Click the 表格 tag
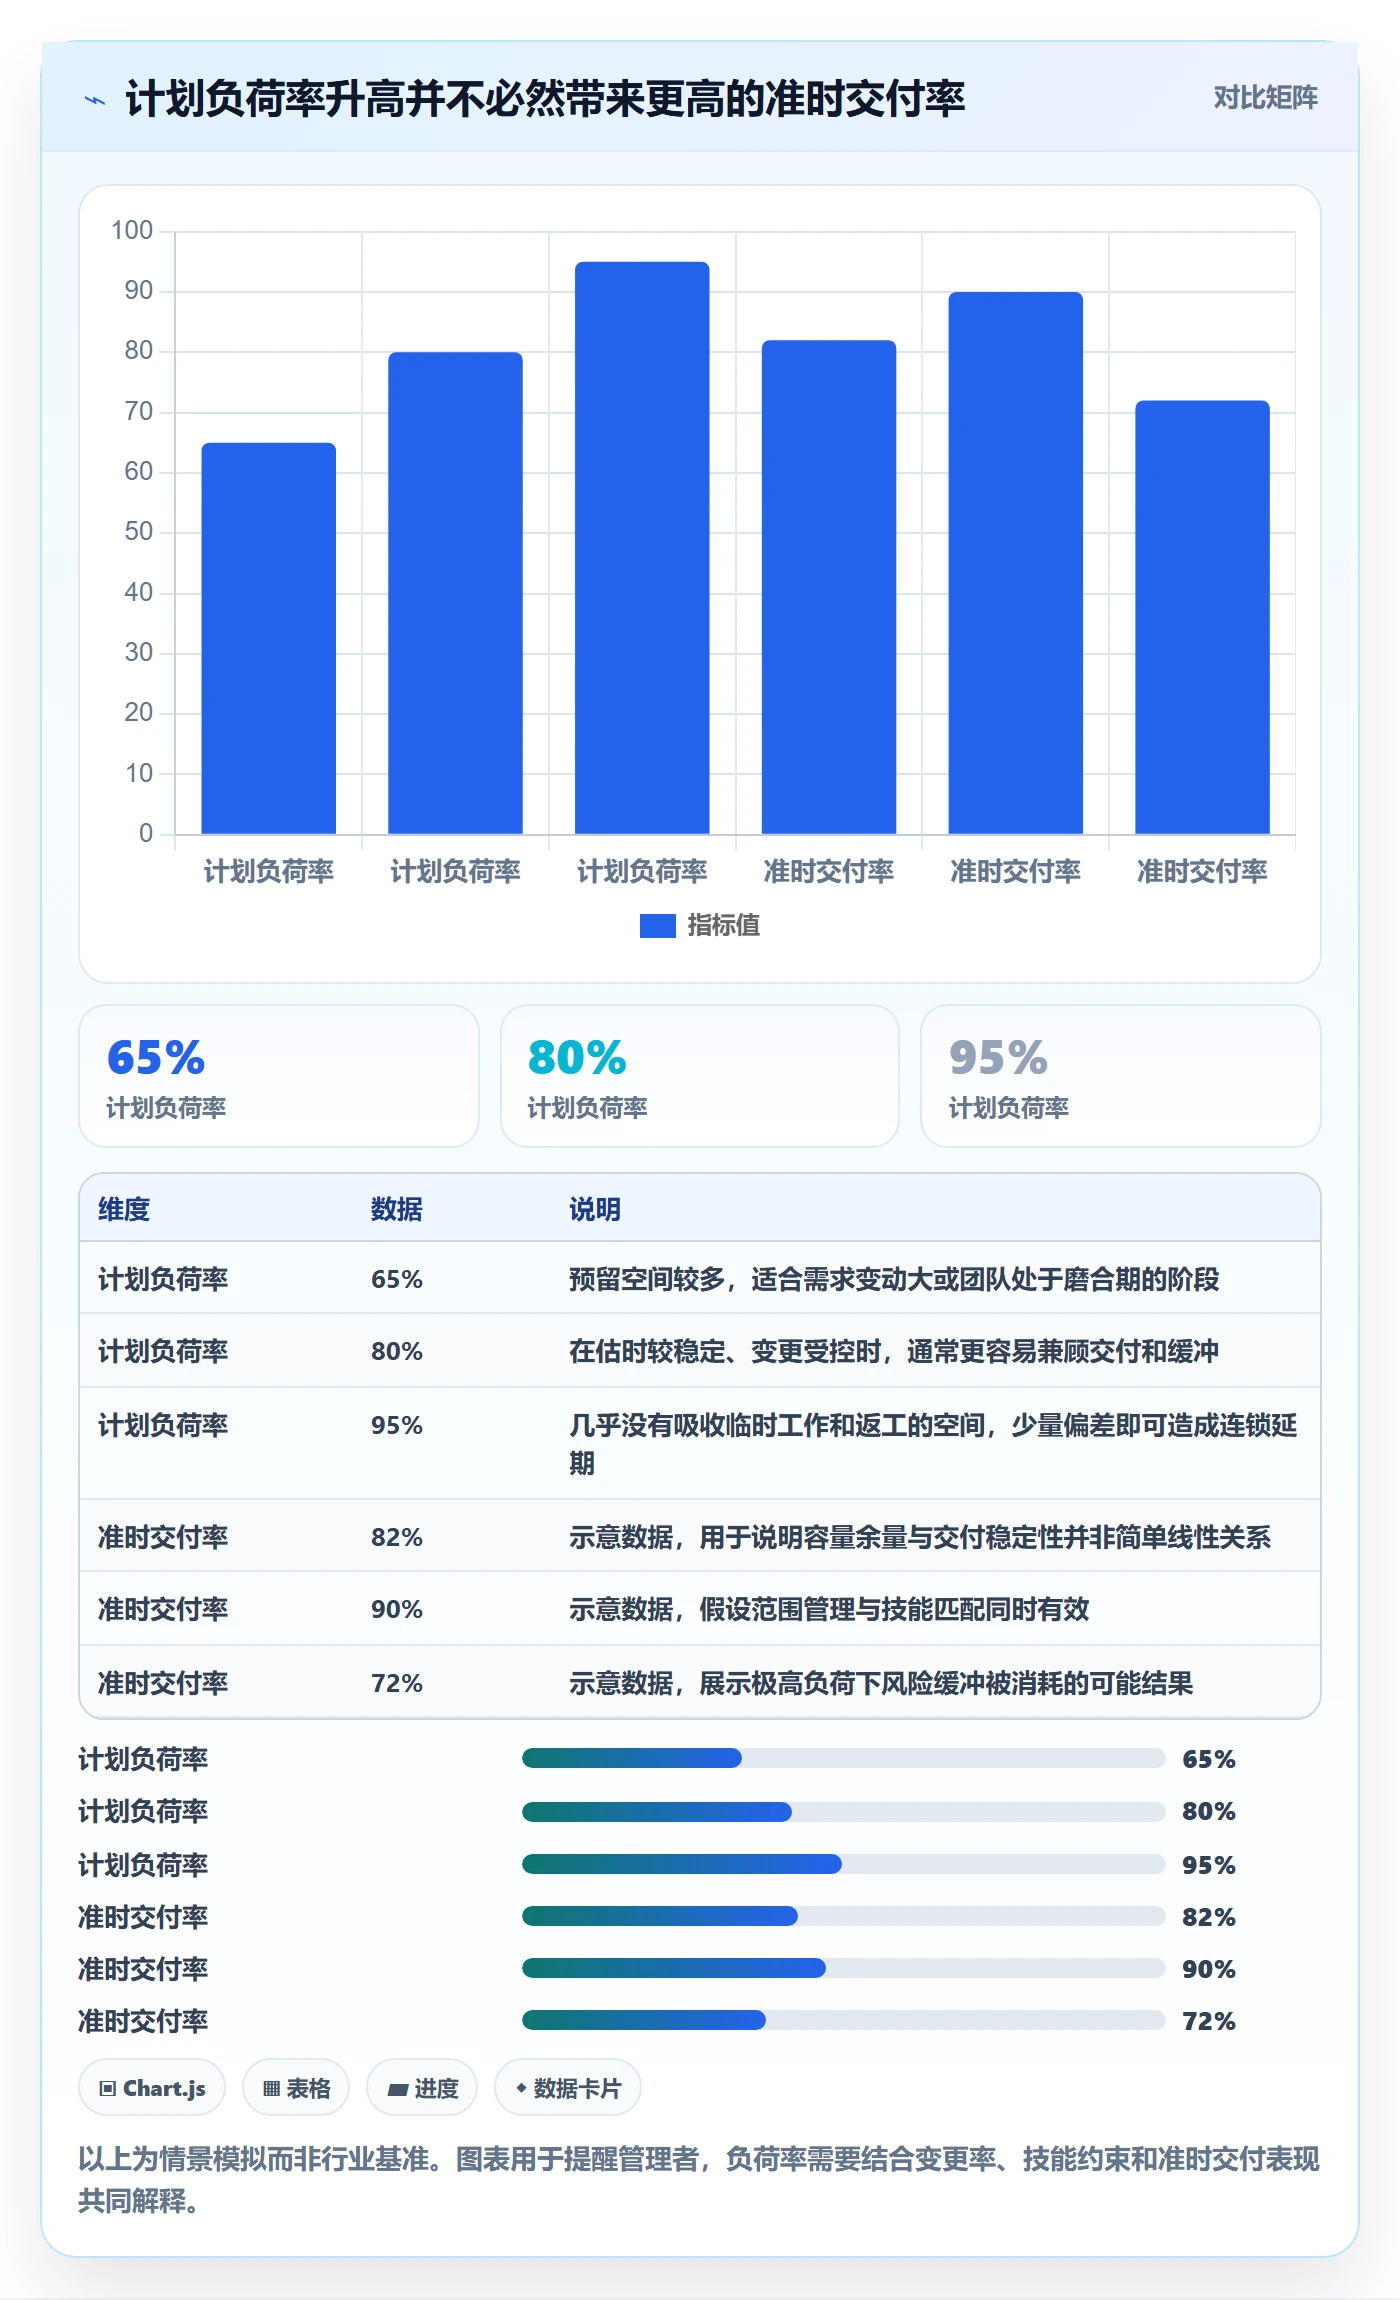This screenshot has height=2300, width=1400. pos(296,2088)
